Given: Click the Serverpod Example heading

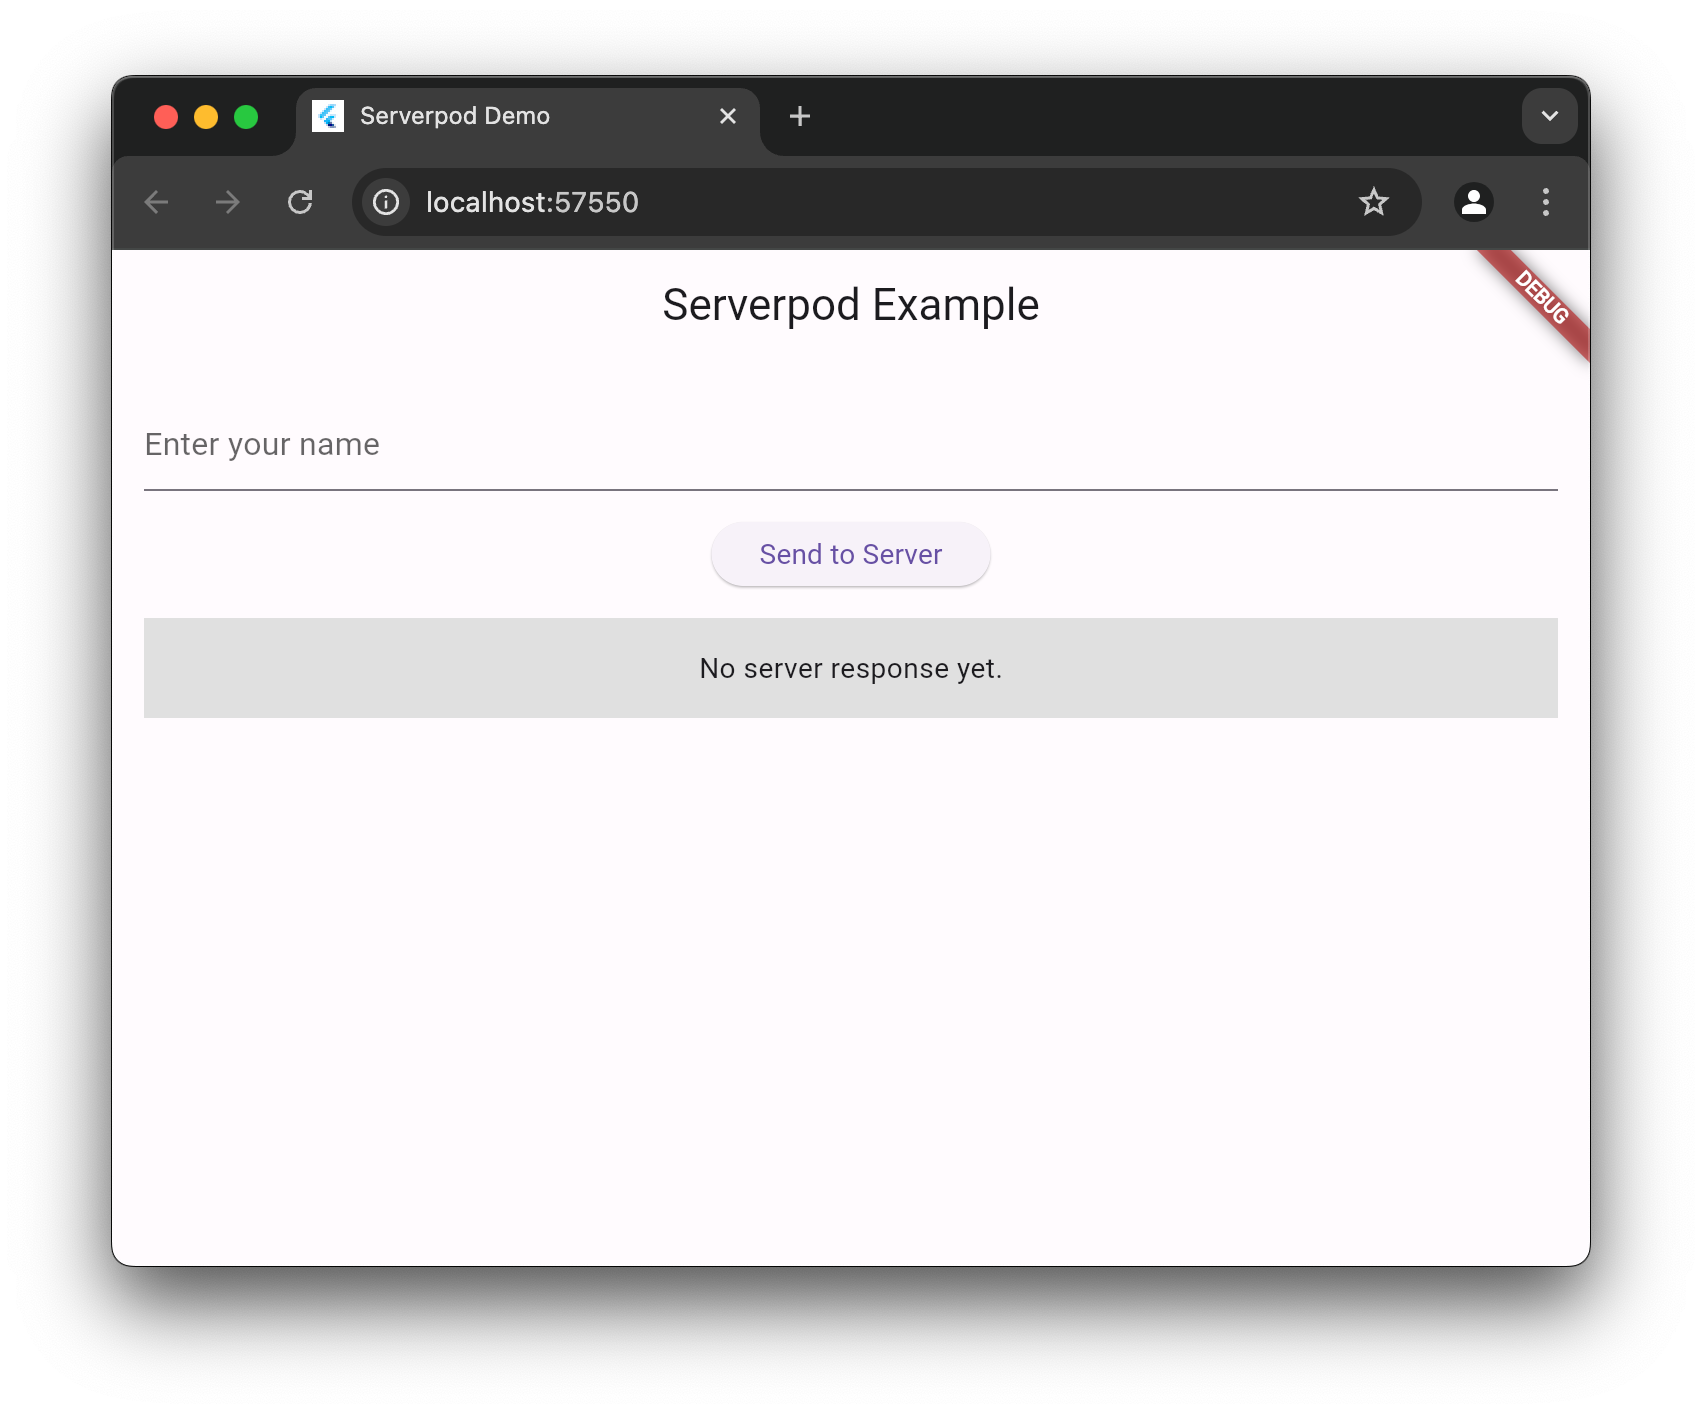Looking at the screenshot, I should 850,305.
